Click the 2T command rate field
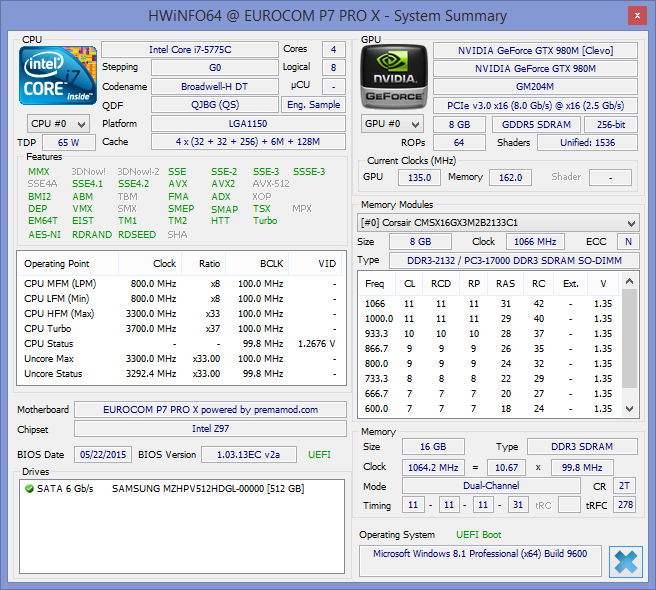Viewport: 656px width, 590px height. [x=624, y=485]
